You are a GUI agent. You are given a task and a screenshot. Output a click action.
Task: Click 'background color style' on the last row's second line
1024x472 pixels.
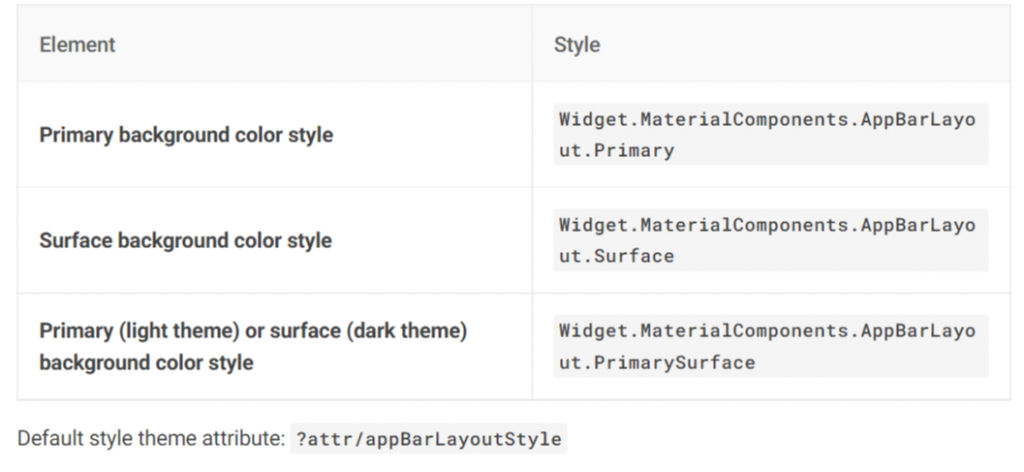146,362
